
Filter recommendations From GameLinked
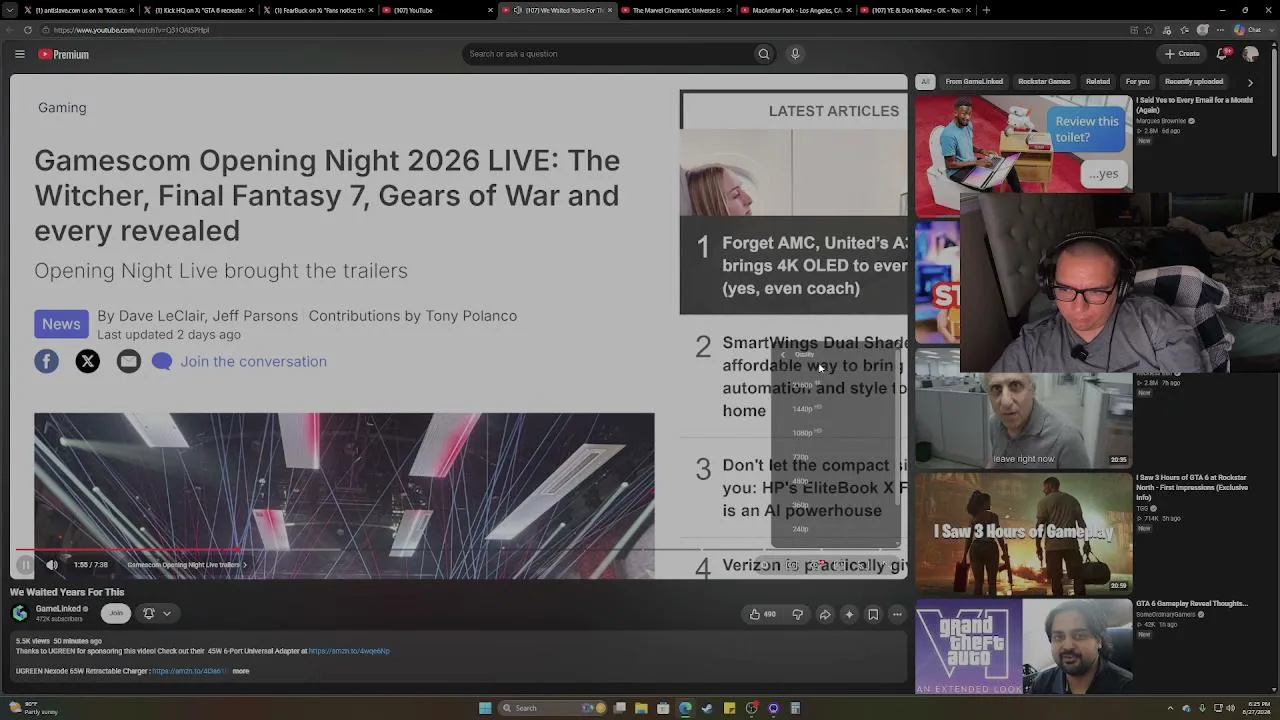pos(974,82)
